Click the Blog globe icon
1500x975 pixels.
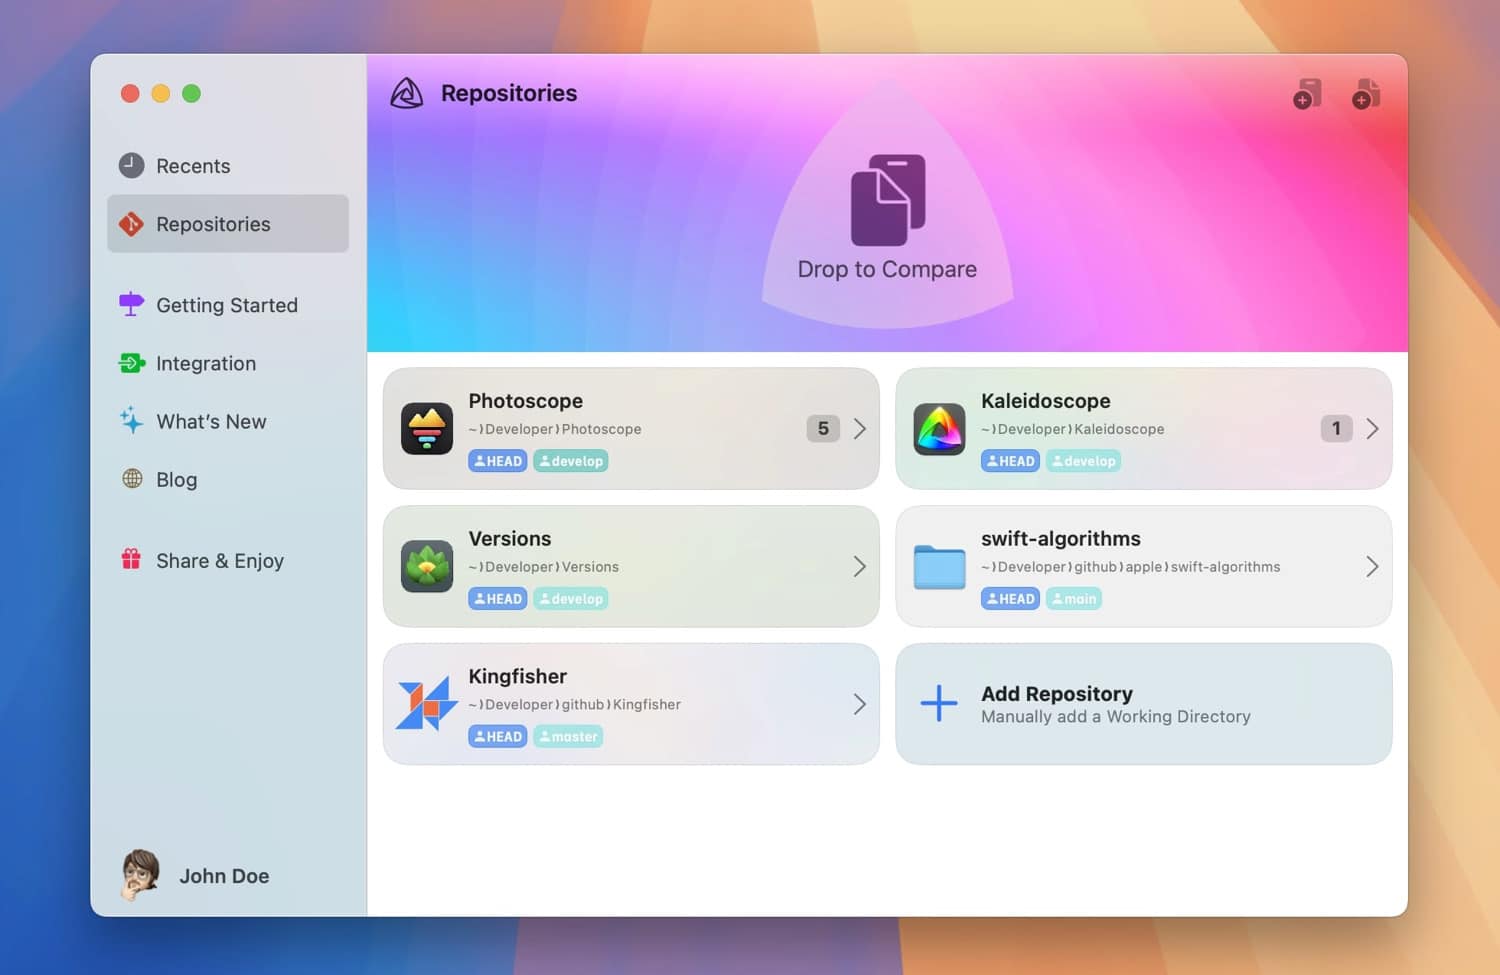tap(132, 478)
